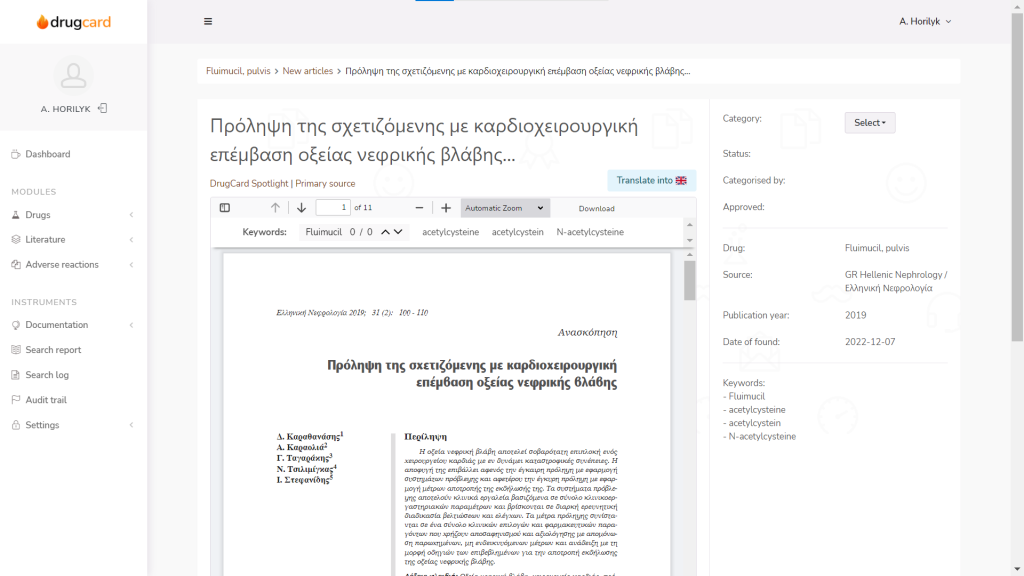Zoom in the PDF with plus

(x=445, y=208)
